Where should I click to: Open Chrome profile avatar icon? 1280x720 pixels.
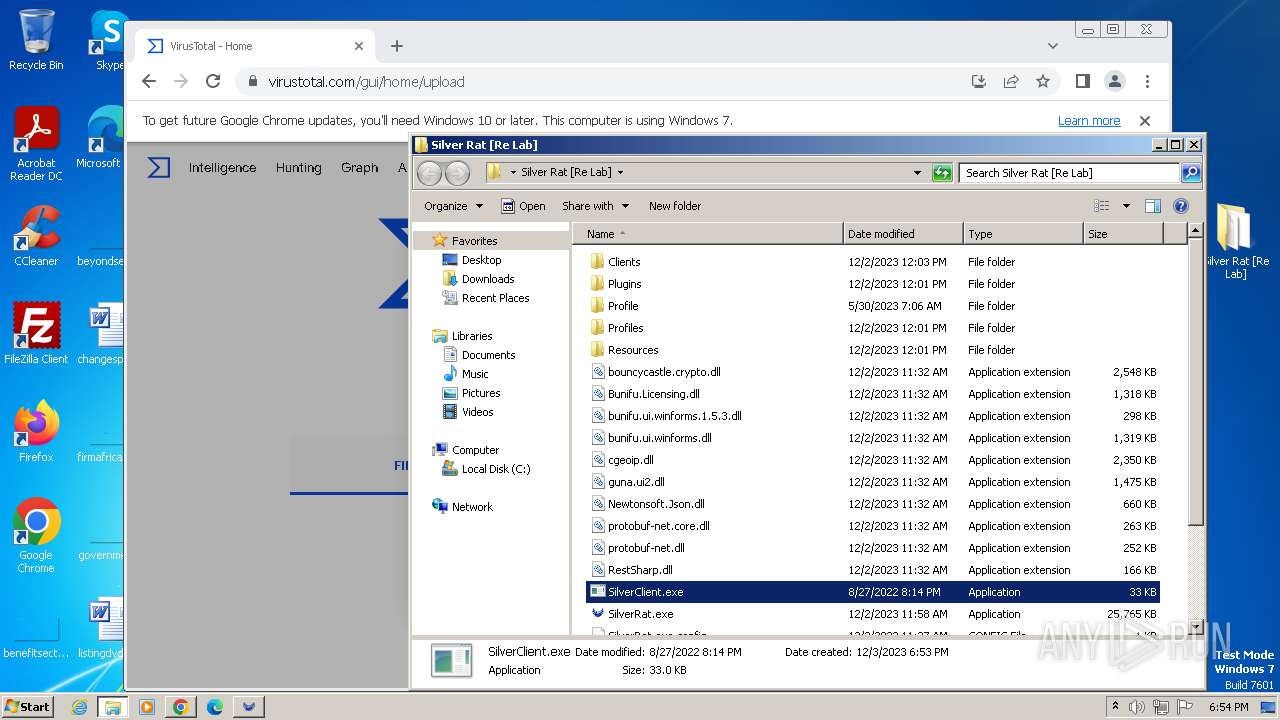[1115, 82]
